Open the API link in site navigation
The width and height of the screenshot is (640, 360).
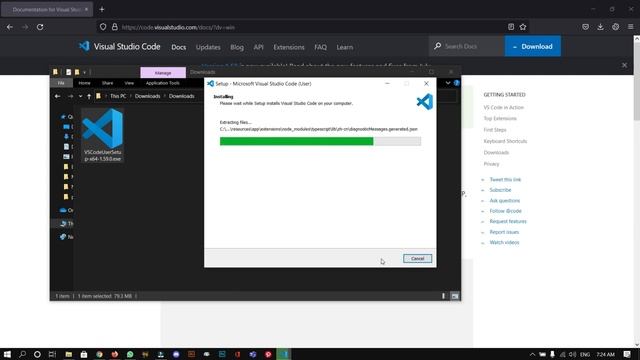(258, 47)
